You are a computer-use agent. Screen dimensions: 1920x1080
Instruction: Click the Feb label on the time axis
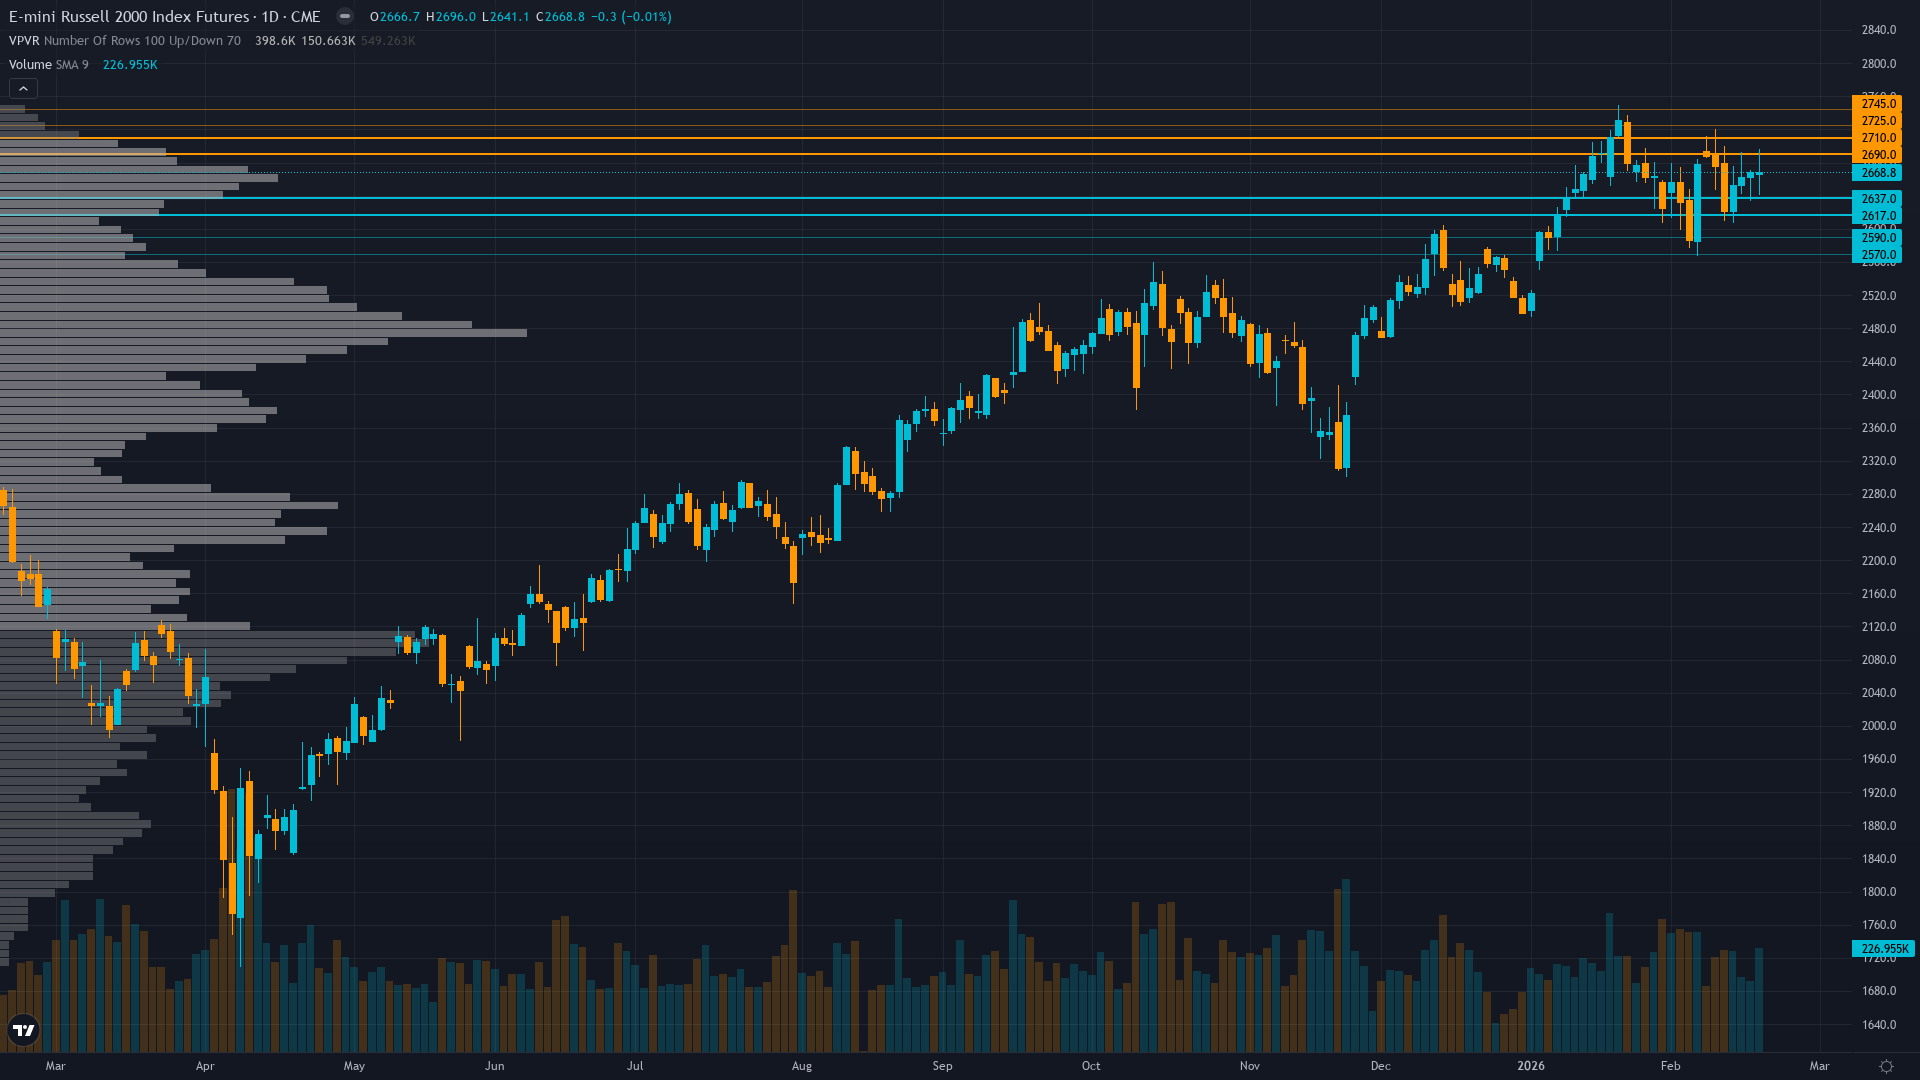(x=1670, y=1066)
